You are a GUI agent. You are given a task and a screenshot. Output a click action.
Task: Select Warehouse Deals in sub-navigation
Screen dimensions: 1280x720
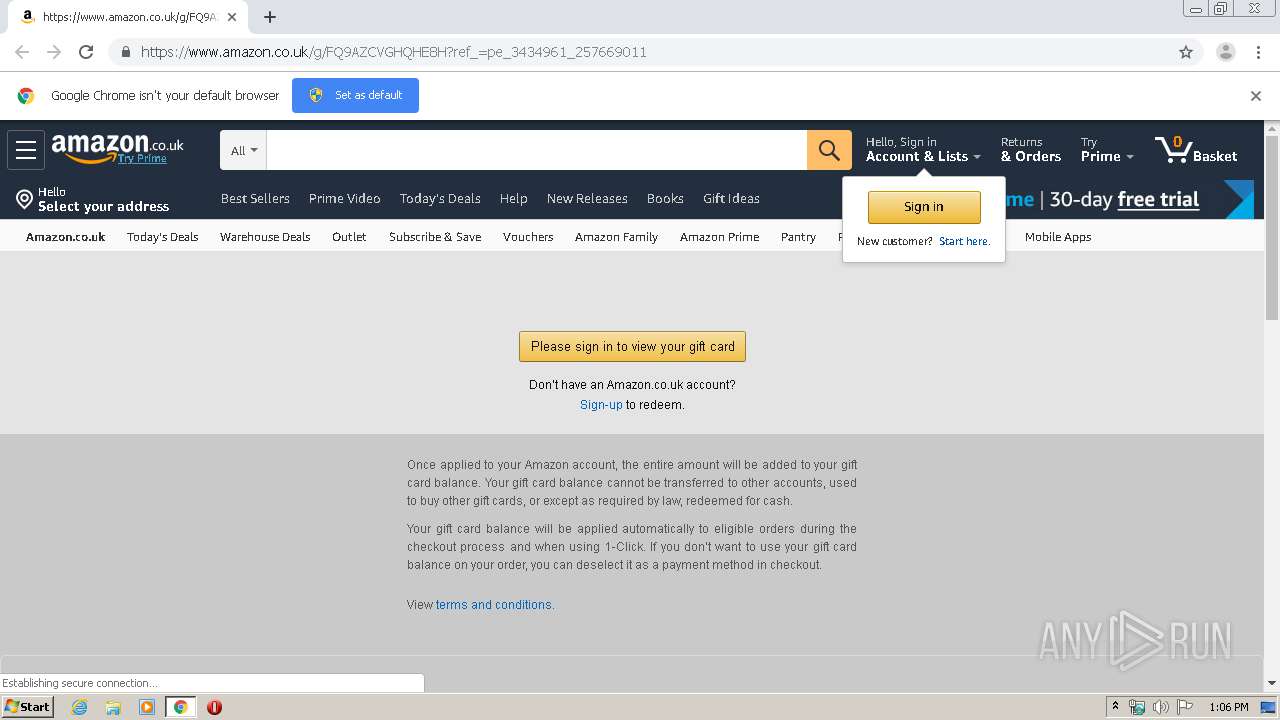(x=265, y=237)
